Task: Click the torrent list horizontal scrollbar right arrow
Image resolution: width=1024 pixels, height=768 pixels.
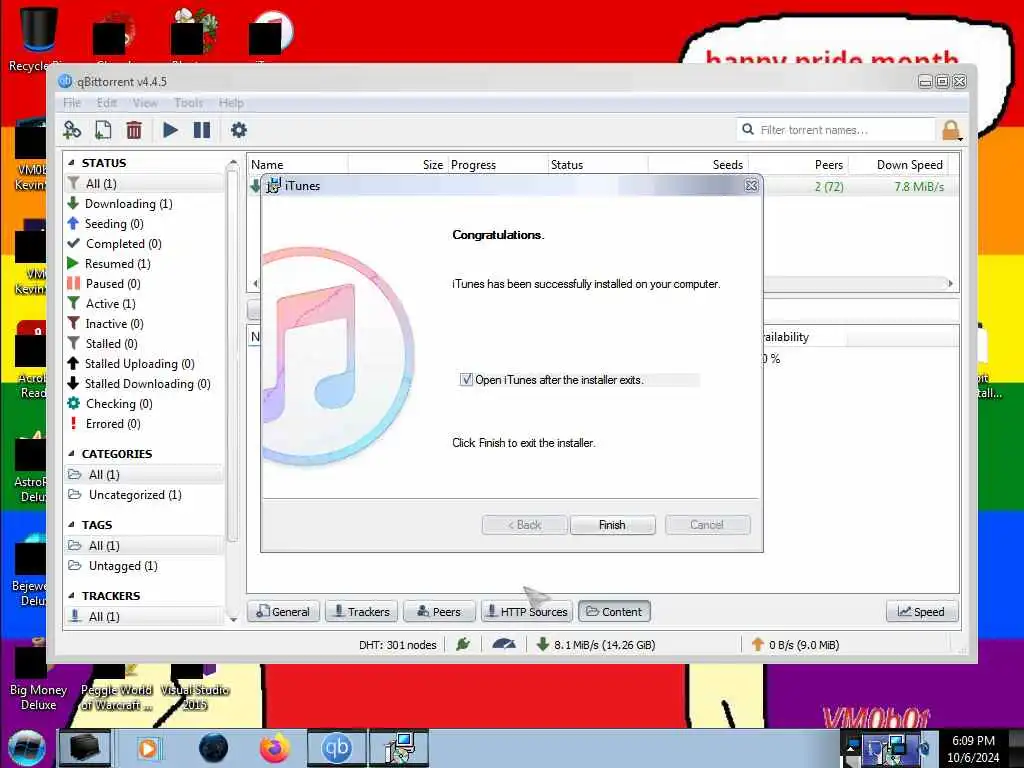Action: 950,283
